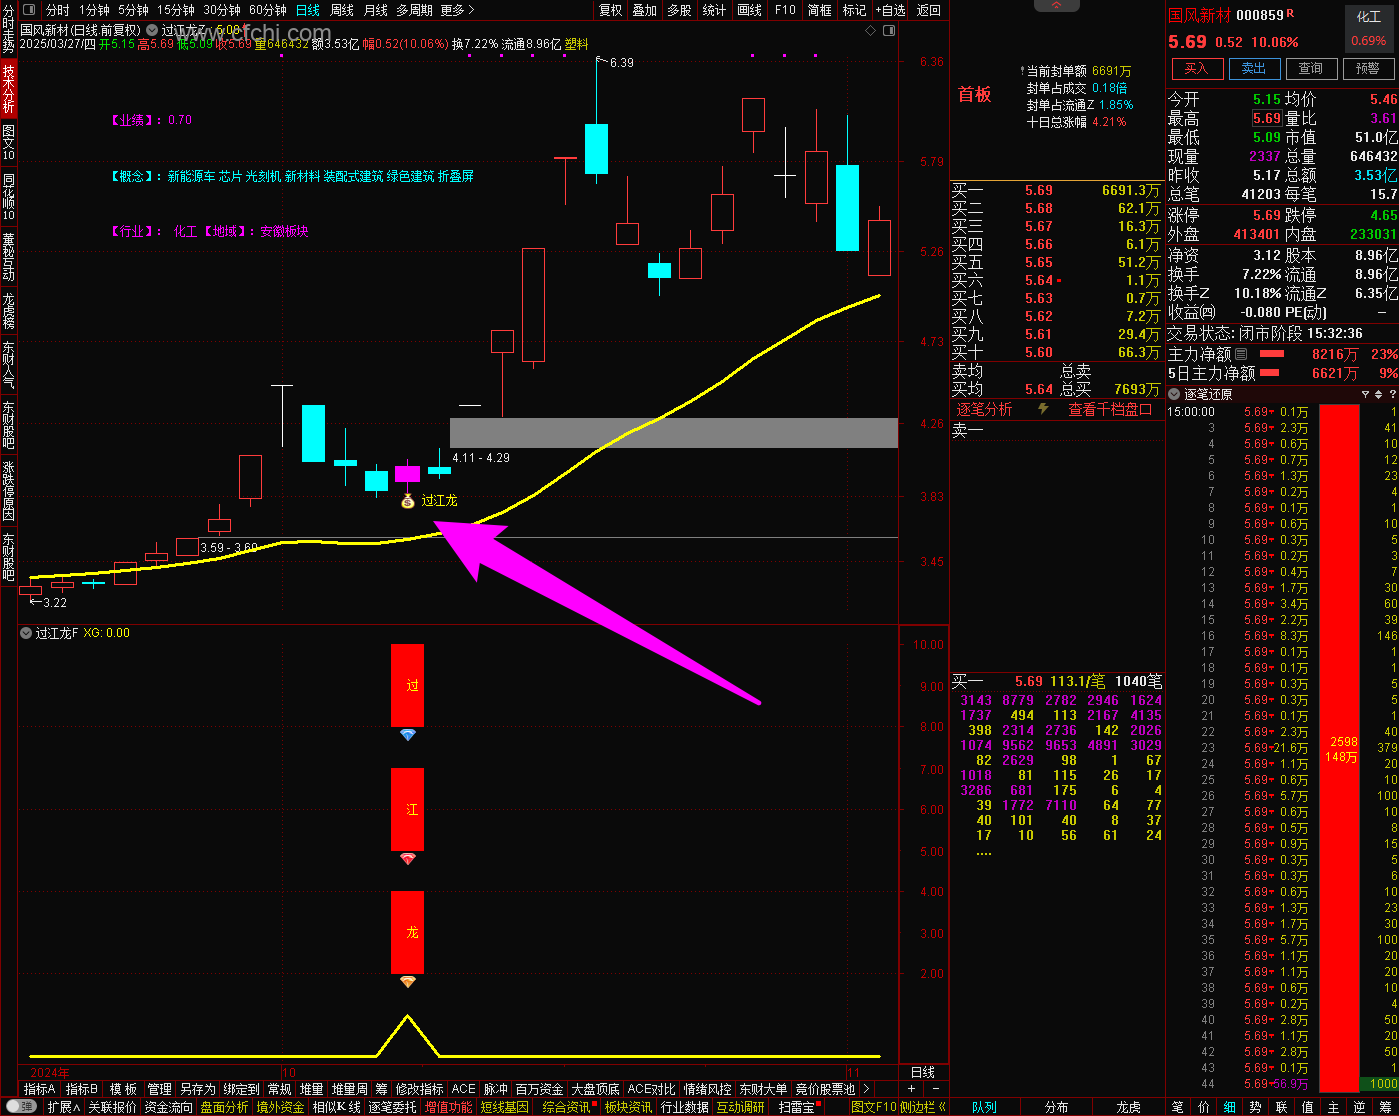Toggle 叠加 overlay mode
The height and width of the screenshot is (1116, 1399).
tap(645, 10)
